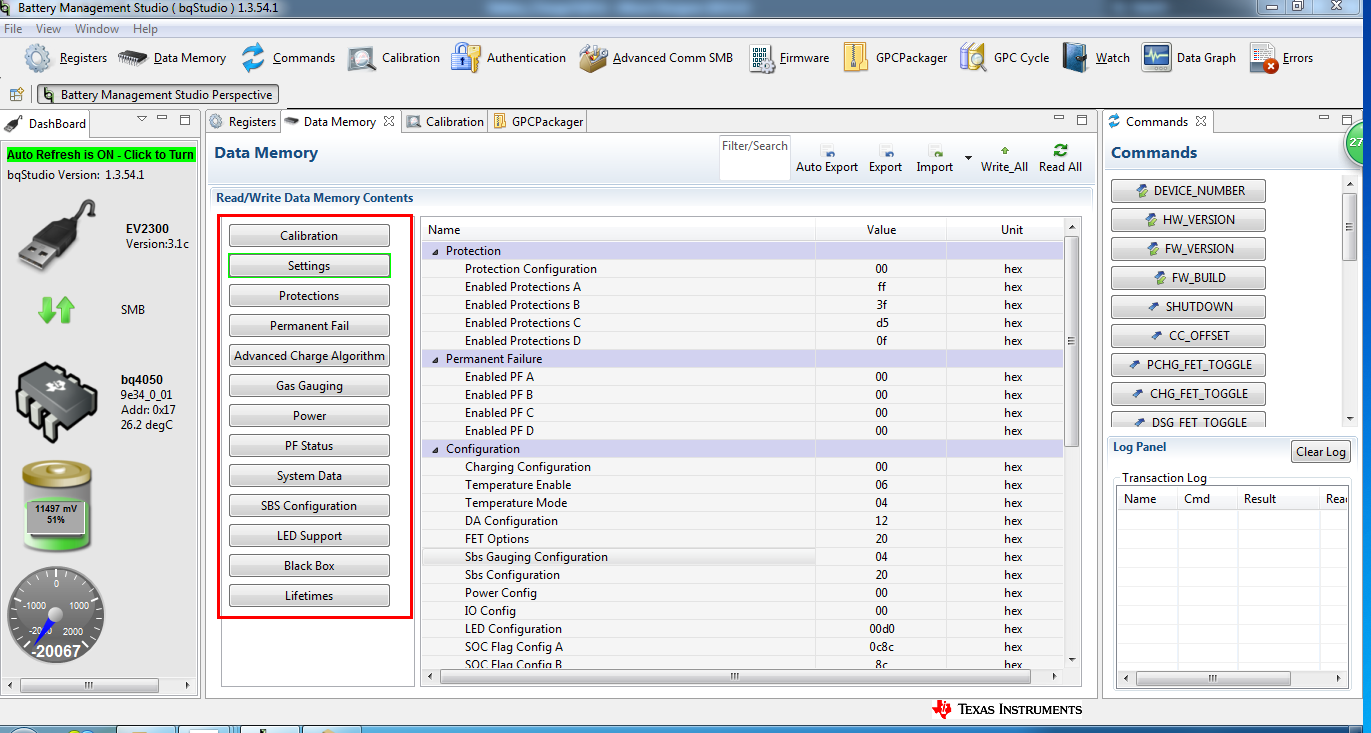This screenshot has height=733, width=1371.
Task: Close the Data Memory tab
Action: click(389, 122)
